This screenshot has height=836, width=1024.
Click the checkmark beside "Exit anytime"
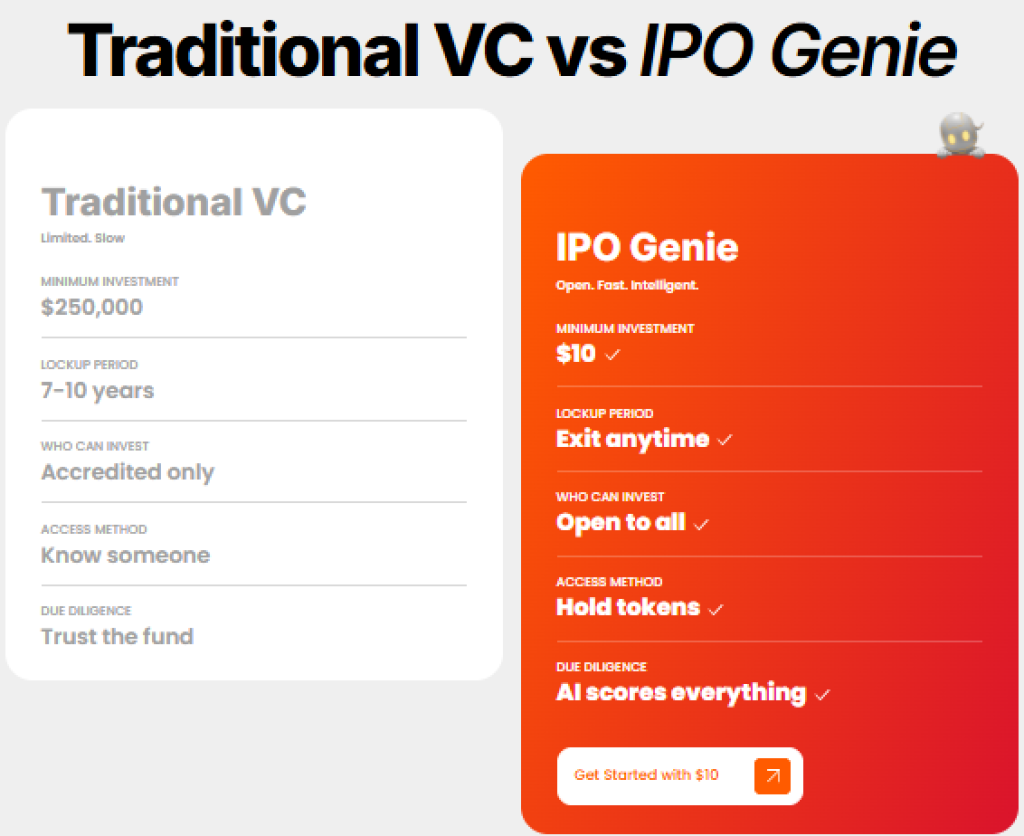coord(726,440)
